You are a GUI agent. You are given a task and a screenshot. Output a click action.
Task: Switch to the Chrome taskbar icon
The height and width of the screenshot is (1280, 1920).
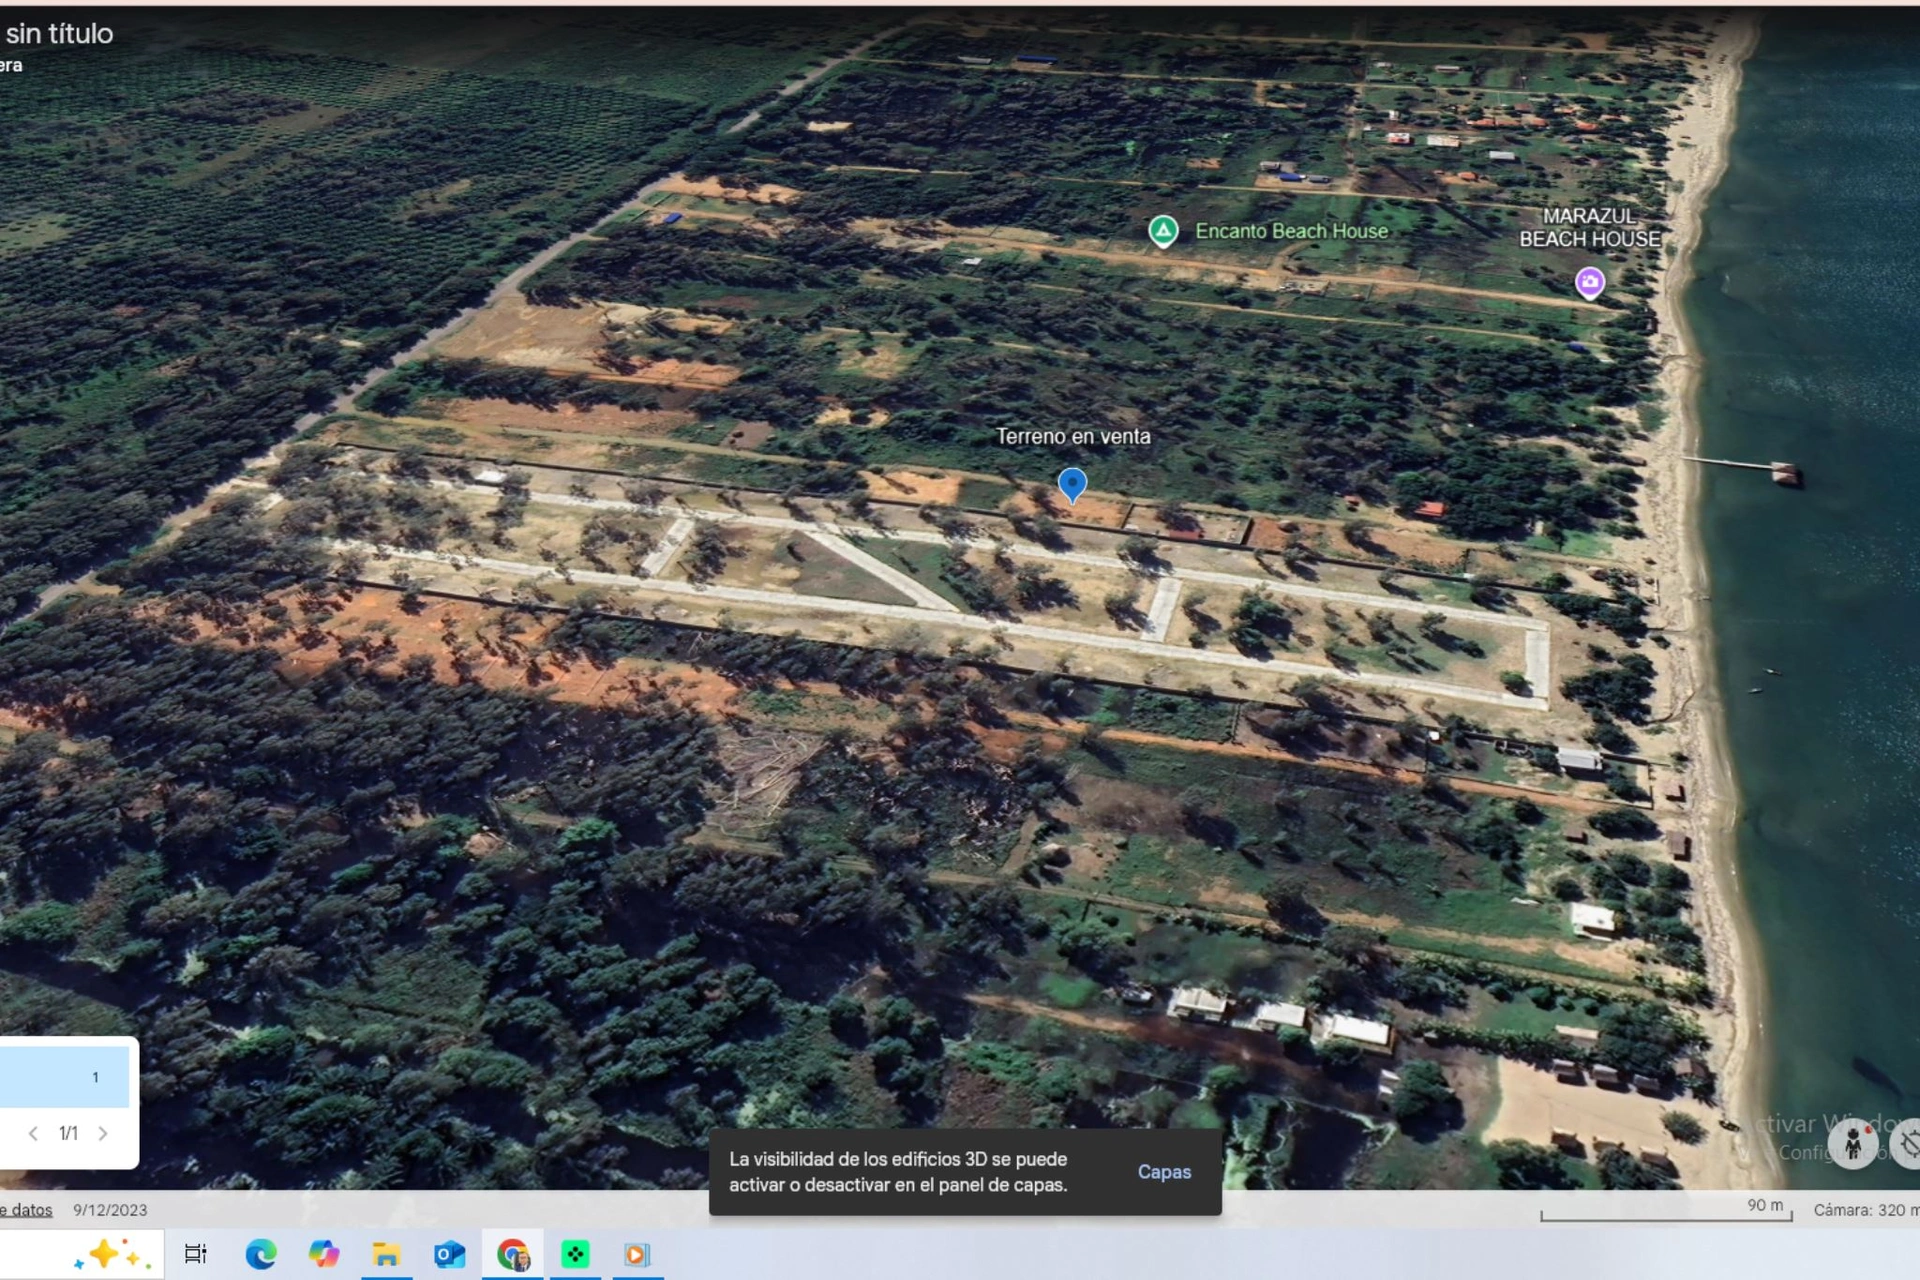coord(513,1254)
